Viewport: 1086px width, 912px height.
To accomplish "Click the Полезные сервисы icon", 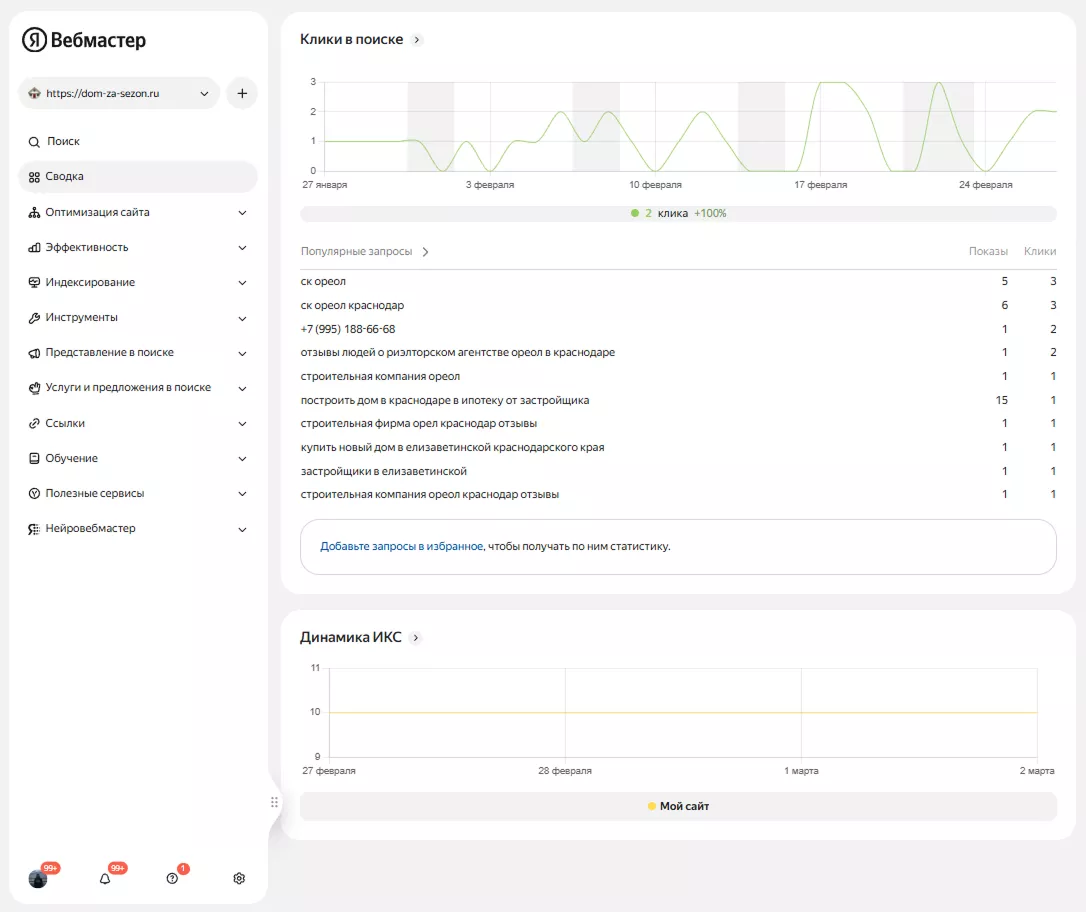I will pos(34,494).
